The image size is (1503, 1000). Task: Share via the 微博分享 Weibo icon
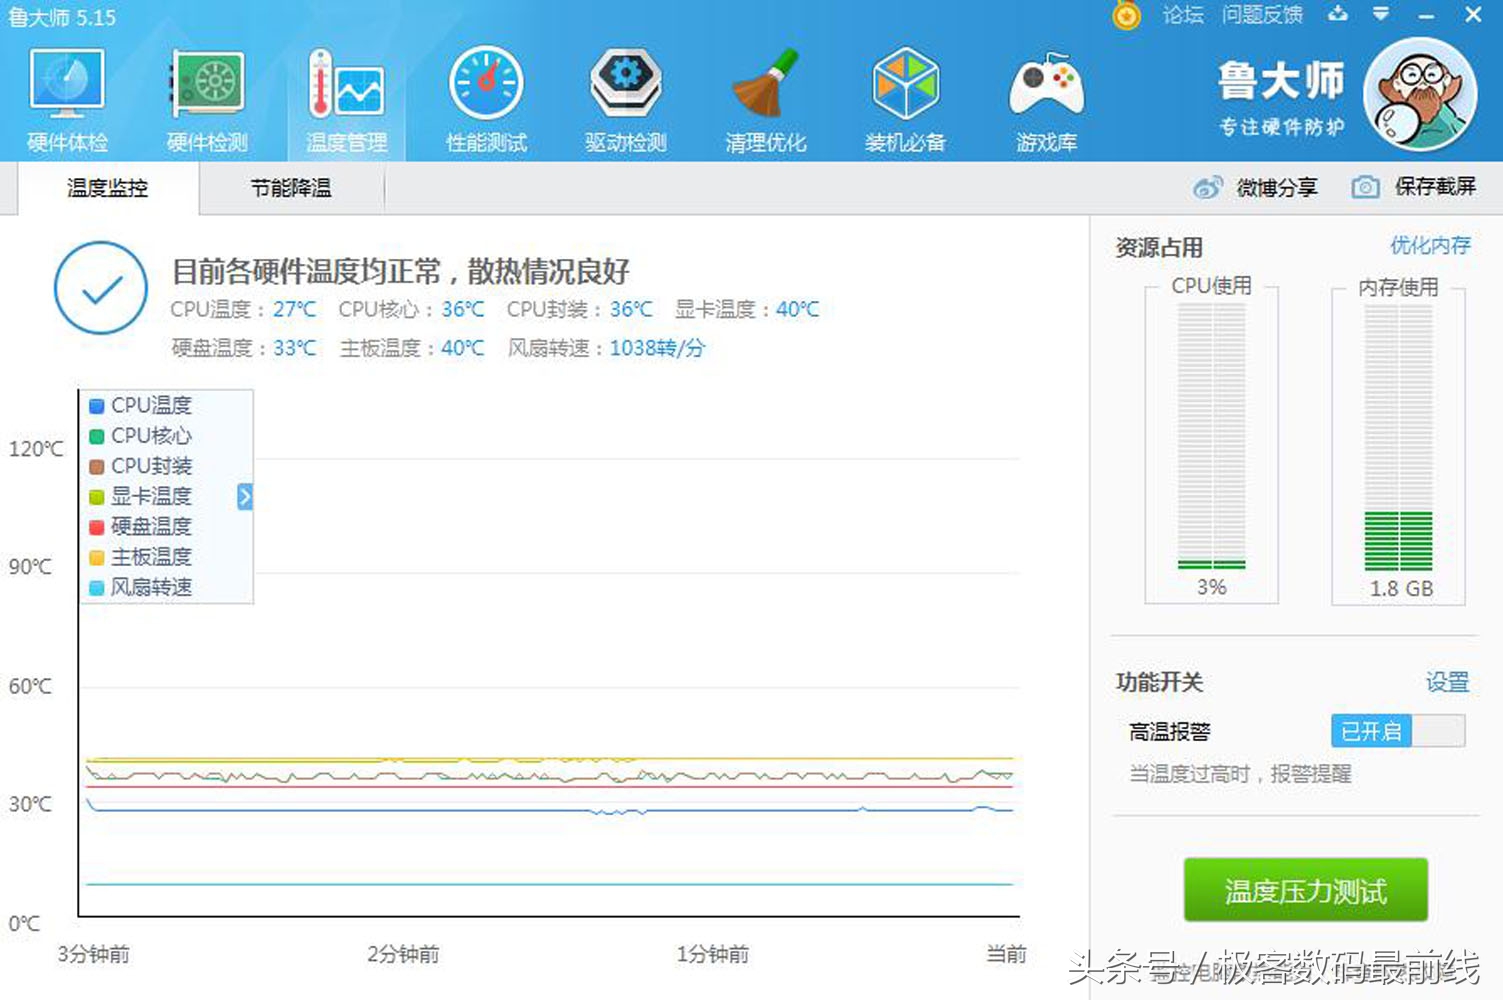tap(1208, 187)
